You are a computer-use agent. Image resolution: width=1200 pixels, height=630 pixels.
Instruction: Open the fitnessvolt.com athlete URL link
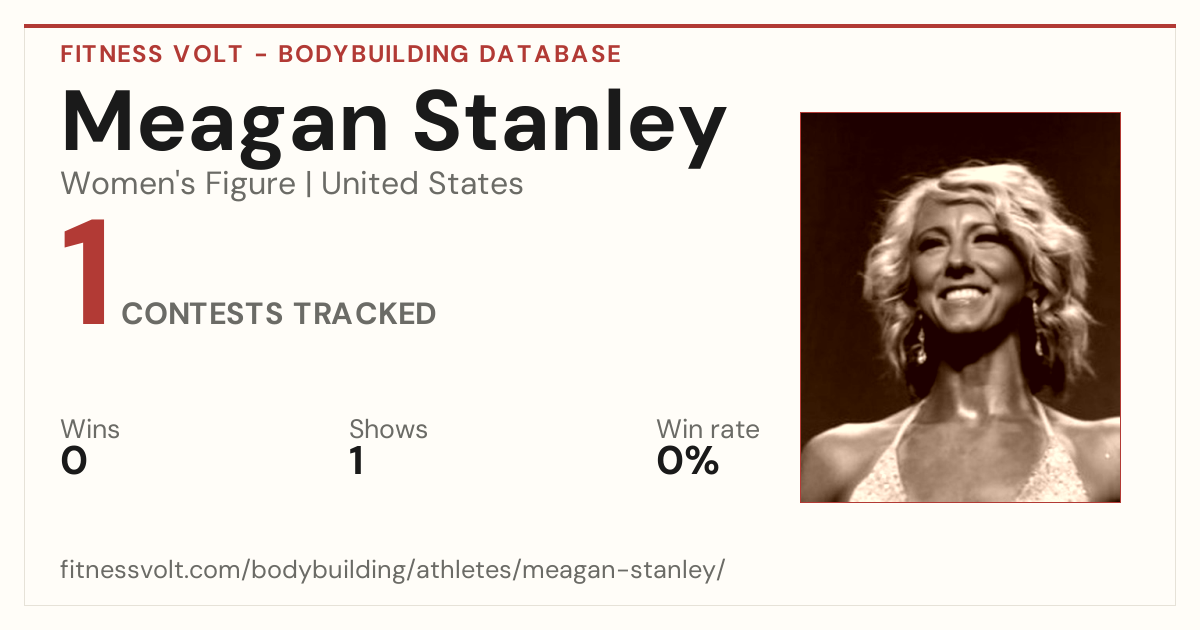[x=393, y=570]
